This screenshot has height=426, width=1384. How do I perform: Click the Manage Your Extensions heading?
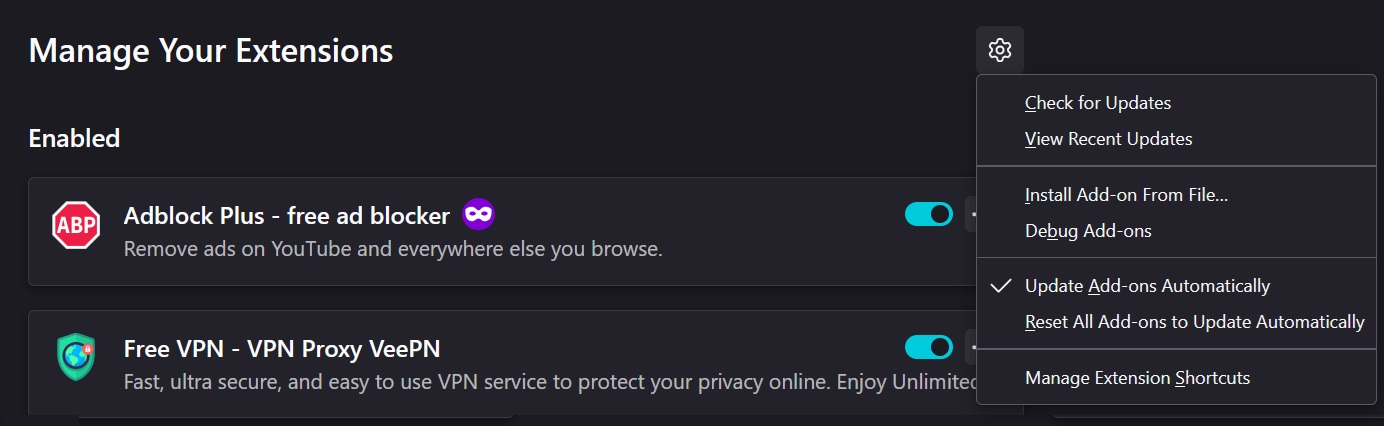click(x=211, y=50)
